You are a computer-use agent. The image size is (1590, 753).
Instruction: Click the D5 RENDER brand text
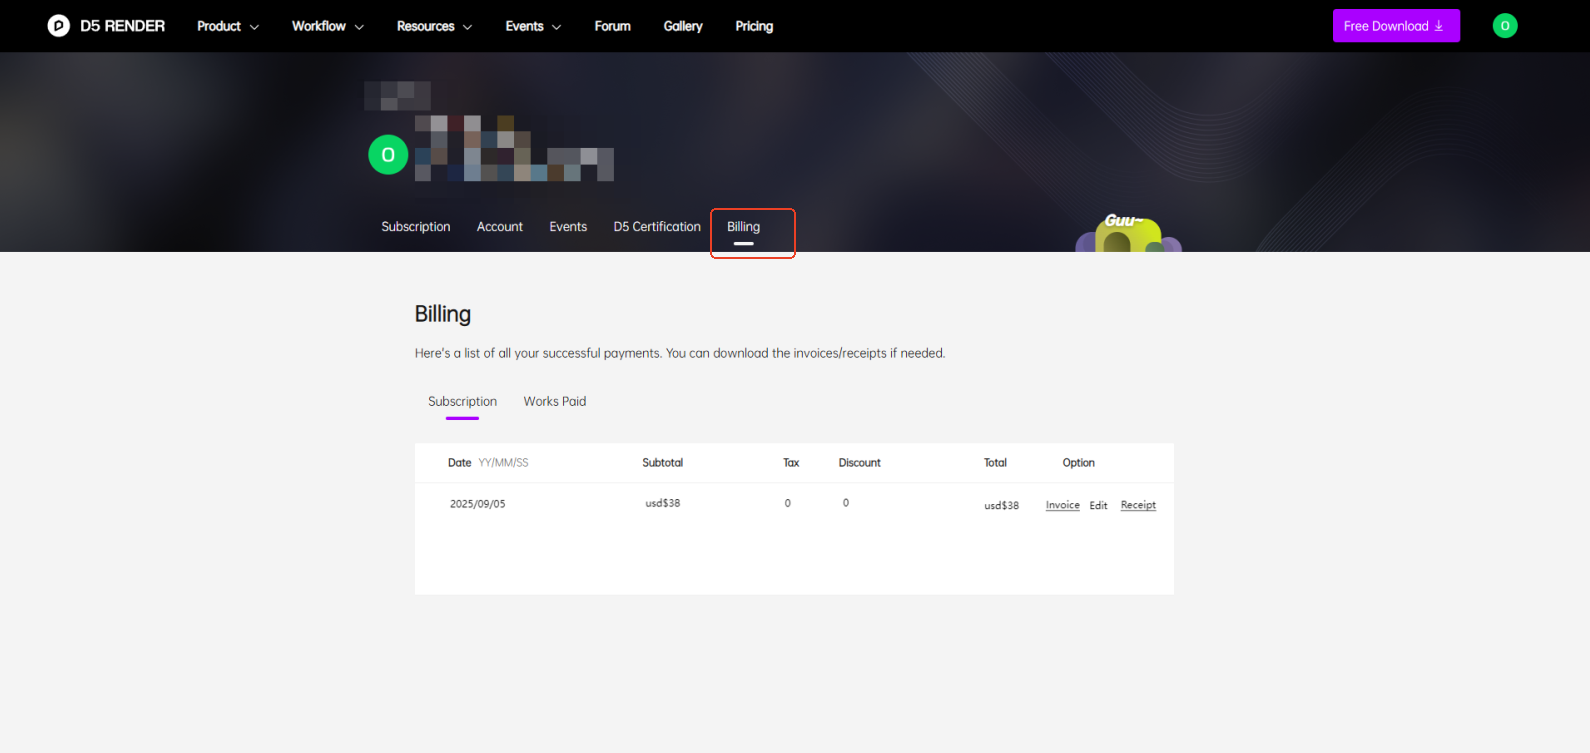(x=123, y=26)
